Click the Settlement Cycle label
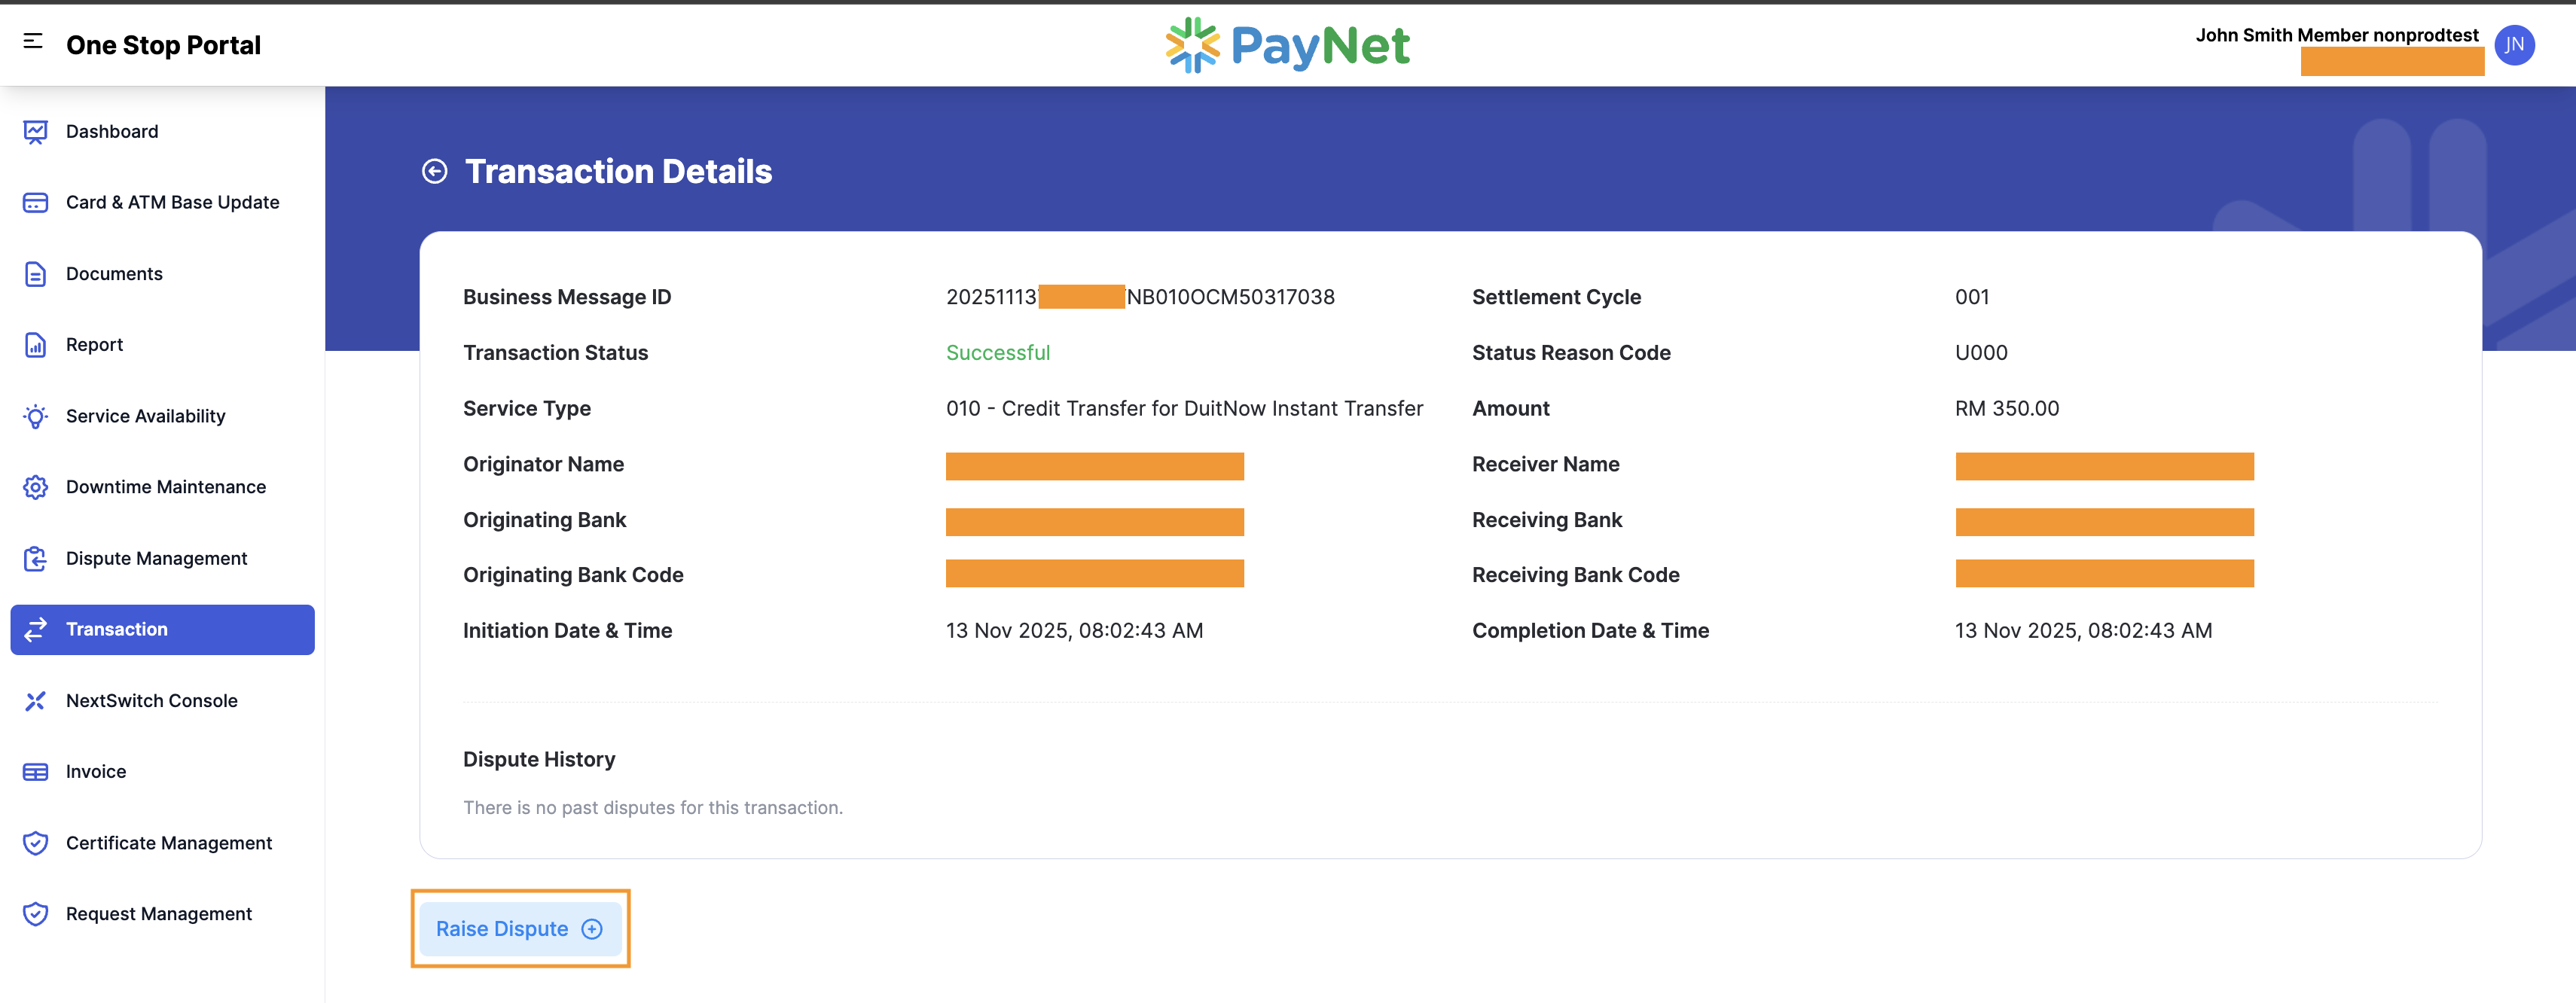This screenshot has width=2576, height=1003. click(1556, 297)
